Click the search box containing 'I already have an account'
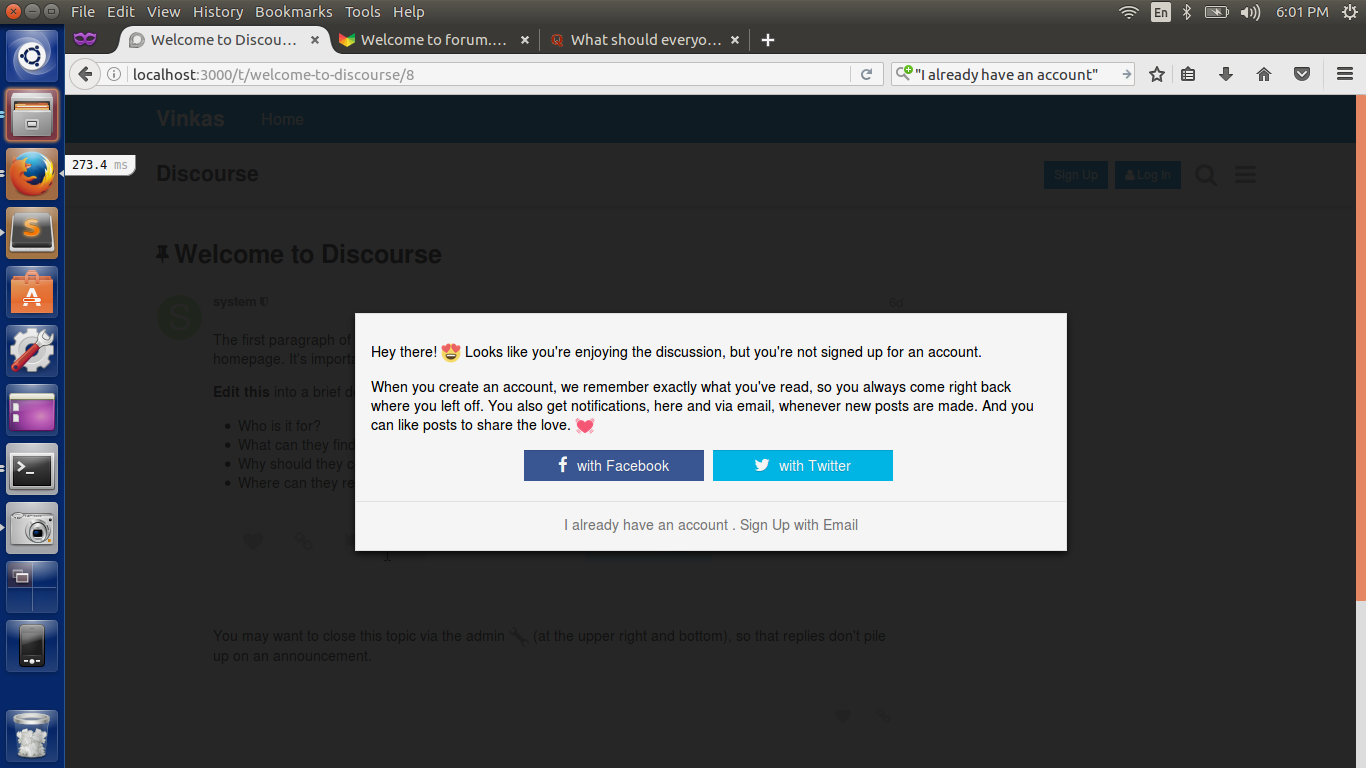1366x768 pixels. tap(1013, 74)
